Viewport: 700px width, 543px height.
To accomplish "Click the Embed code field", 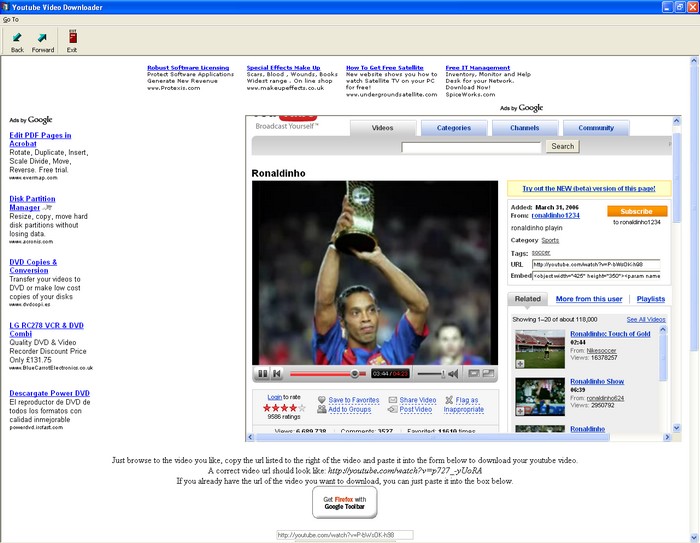I will tap(596, 276).
